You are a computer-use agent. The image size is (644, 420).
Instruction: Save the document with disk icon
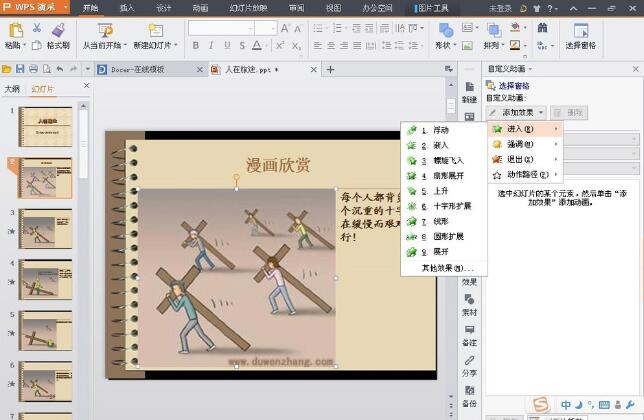(x=20, y=69)
